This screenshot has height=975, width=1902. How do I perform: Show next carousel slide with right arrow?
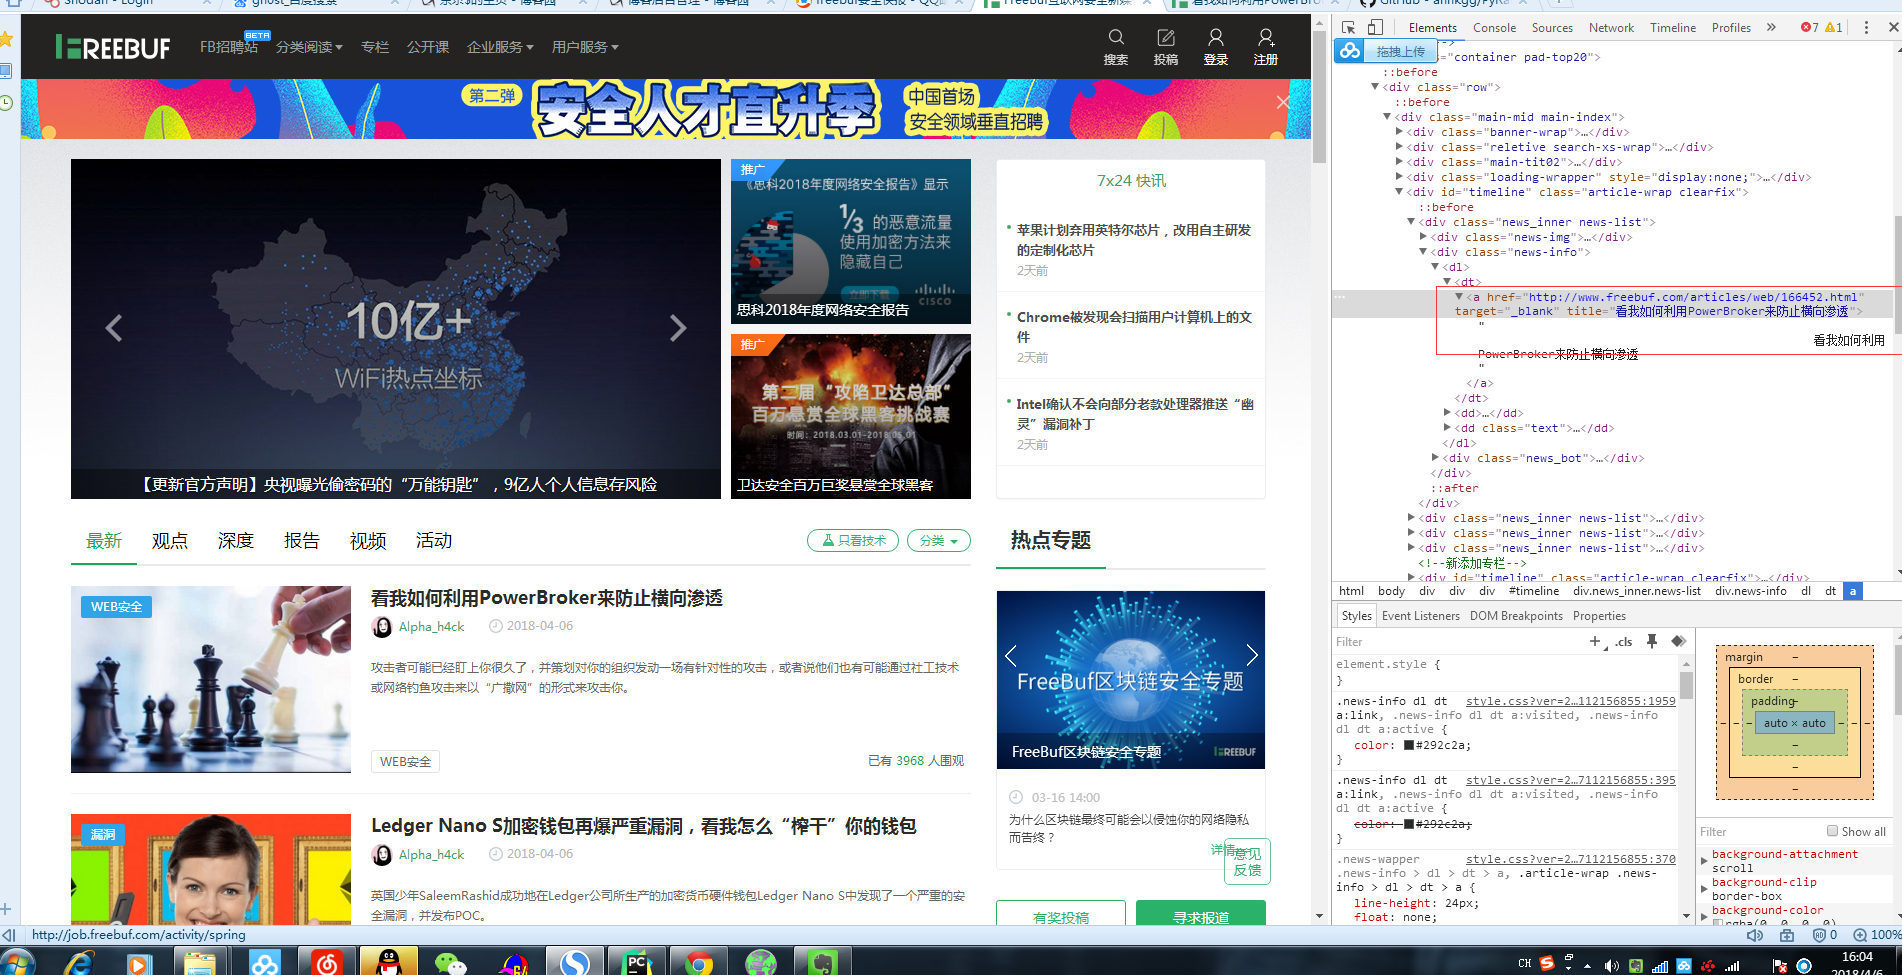point(678,328)
